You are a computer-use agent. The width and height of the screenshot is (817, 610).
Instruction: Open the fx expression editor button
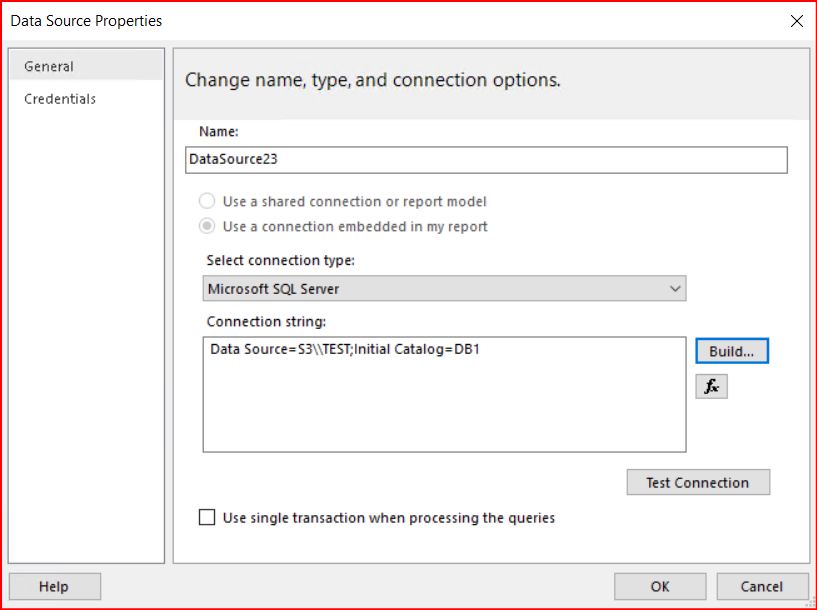coord(711,386)
